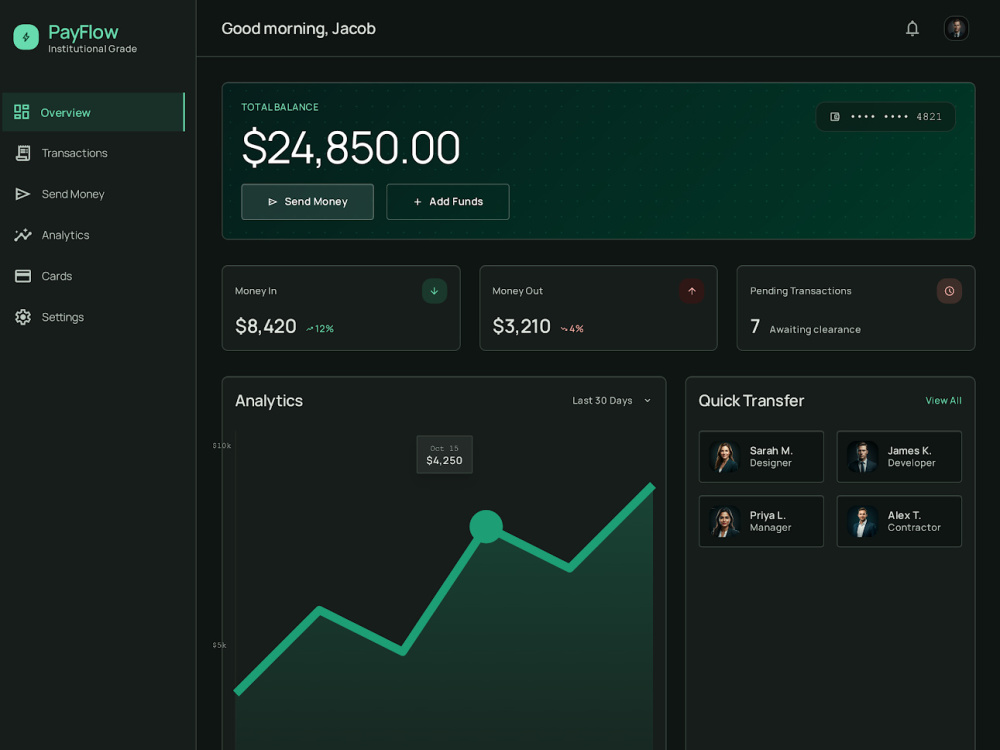Screen dimensions: 1000x750
Task: Click the wallet icon beside masked card number
Action: pyautogui.click(x=835, y=117)
